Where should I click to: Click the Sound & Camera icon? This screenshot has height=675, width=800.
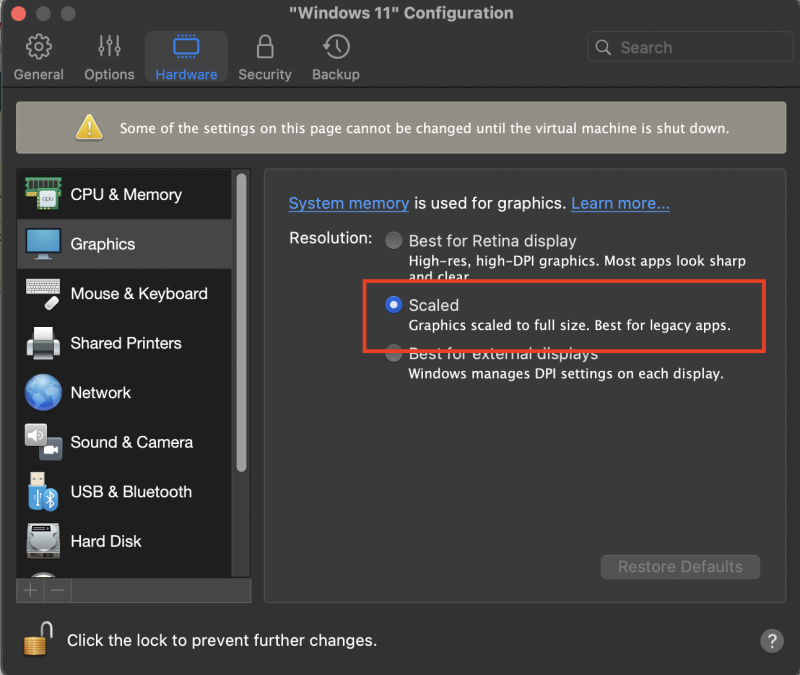click(x=43, y=442)
